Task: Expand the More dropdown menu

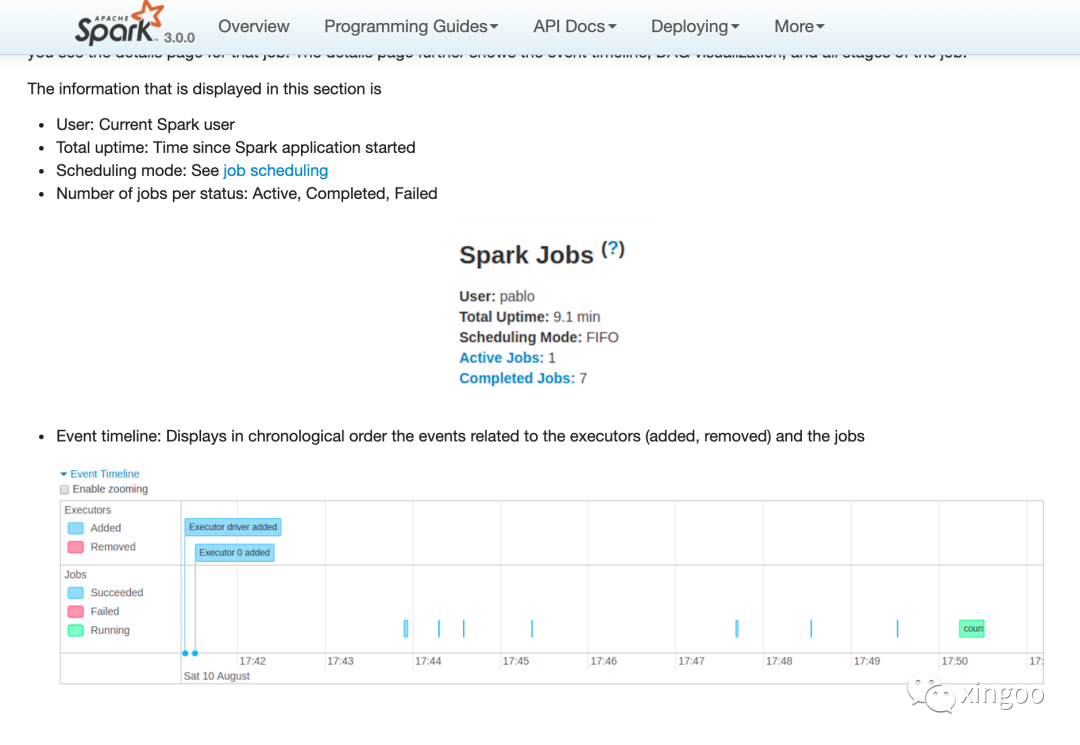Action: point(799,26)
